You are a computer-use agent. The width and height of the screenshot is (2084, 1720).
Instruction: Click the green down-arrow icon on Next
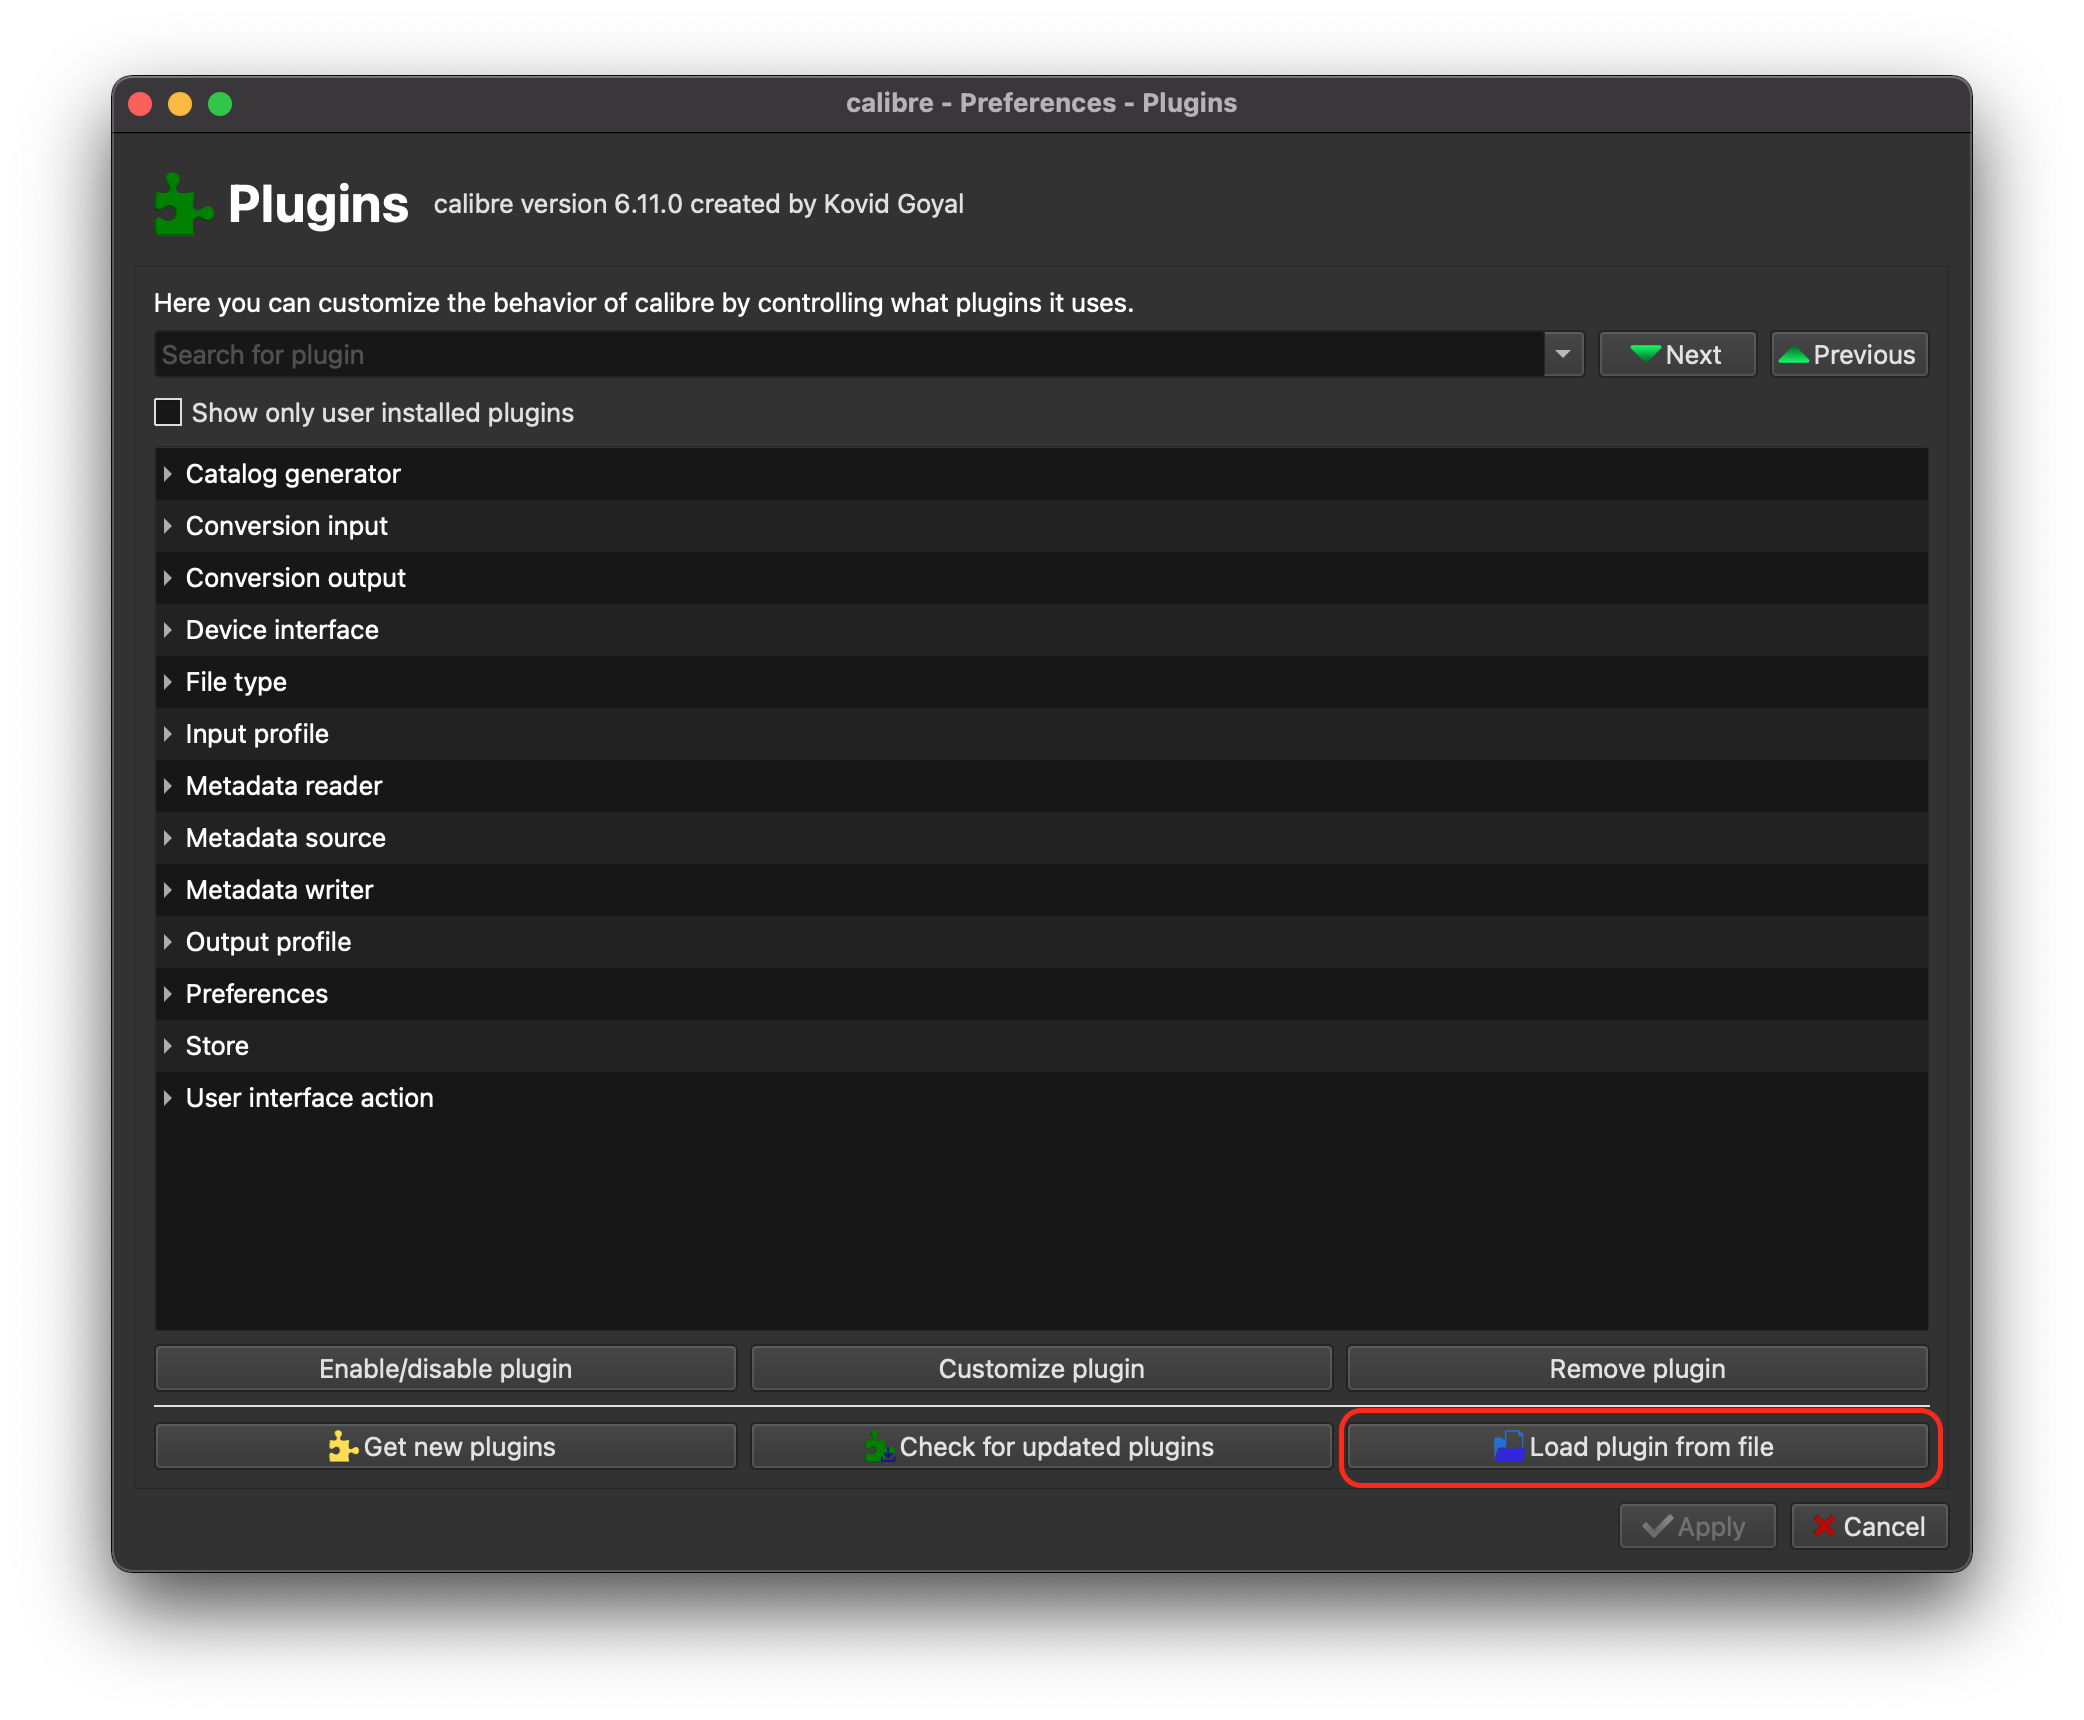(x=1646, y=353)
